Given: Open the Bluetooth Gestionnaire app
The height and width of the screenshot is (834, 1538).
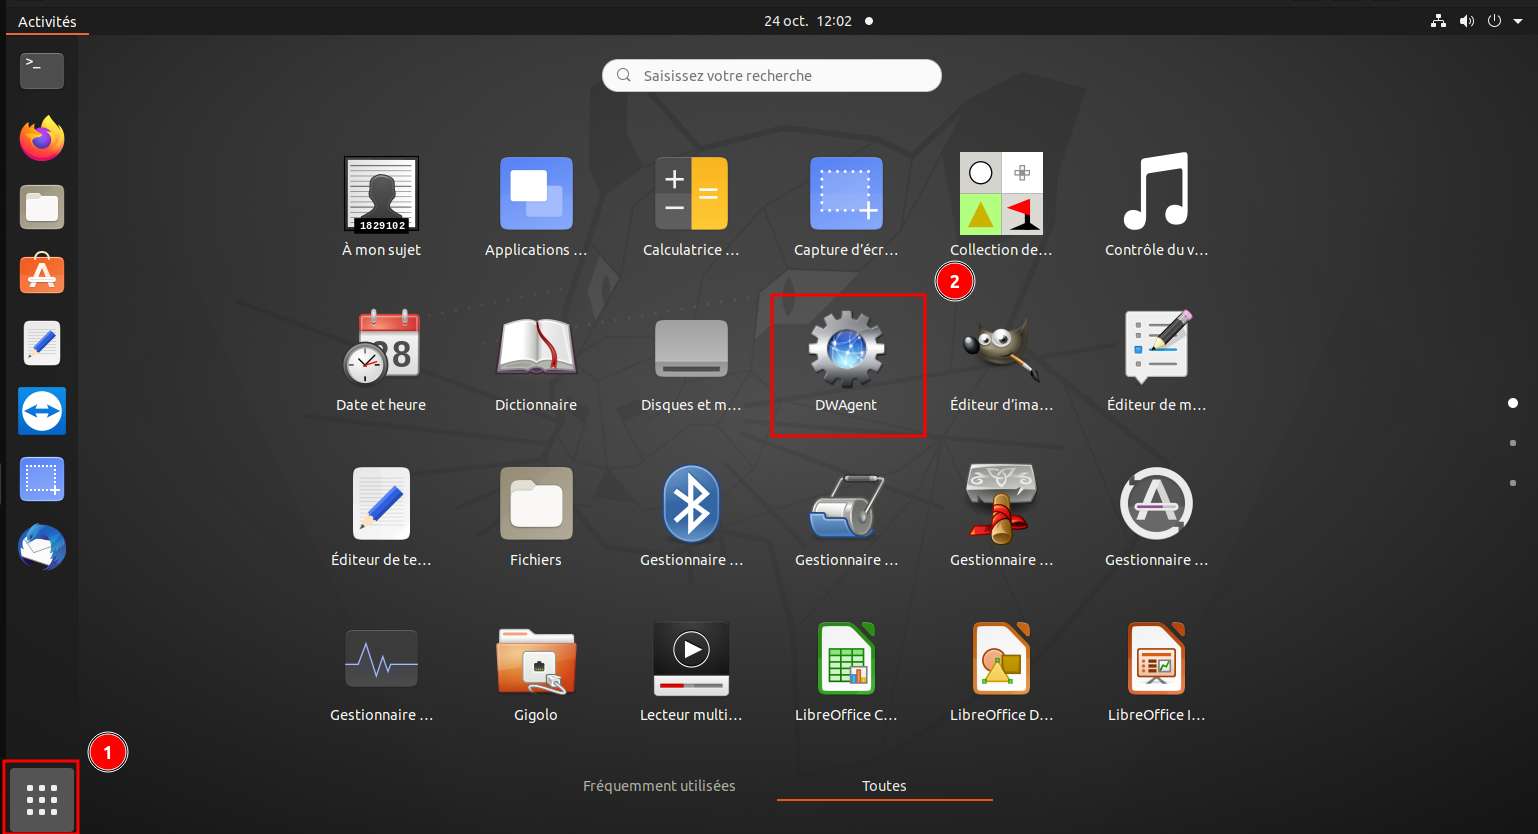Looking at the screenshot, I should [x=691, y=517].
